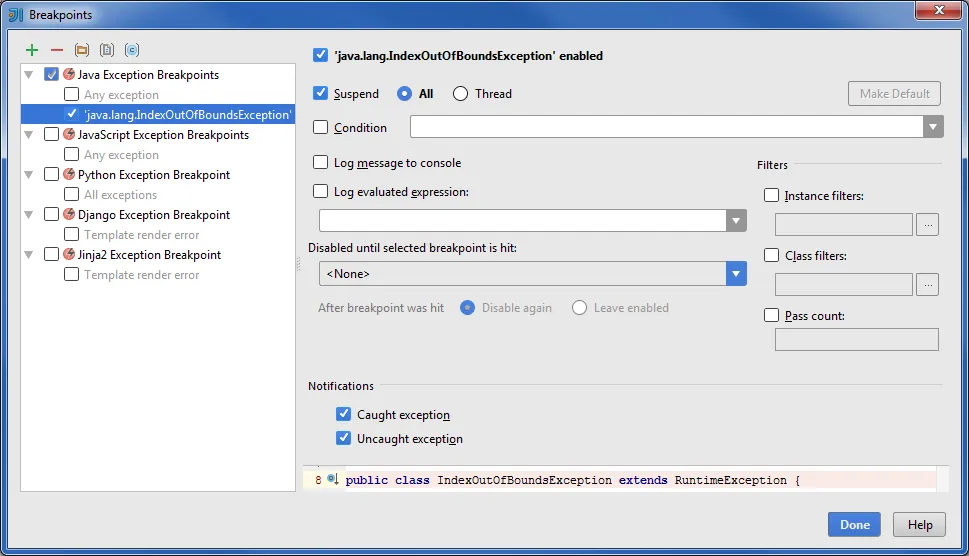Image resolution: width=969 pixels, height=556 pixels.
Task: Click Java Exception Breakpoints lightning icon
Action: pyautogui.click(x=69, y=74)
